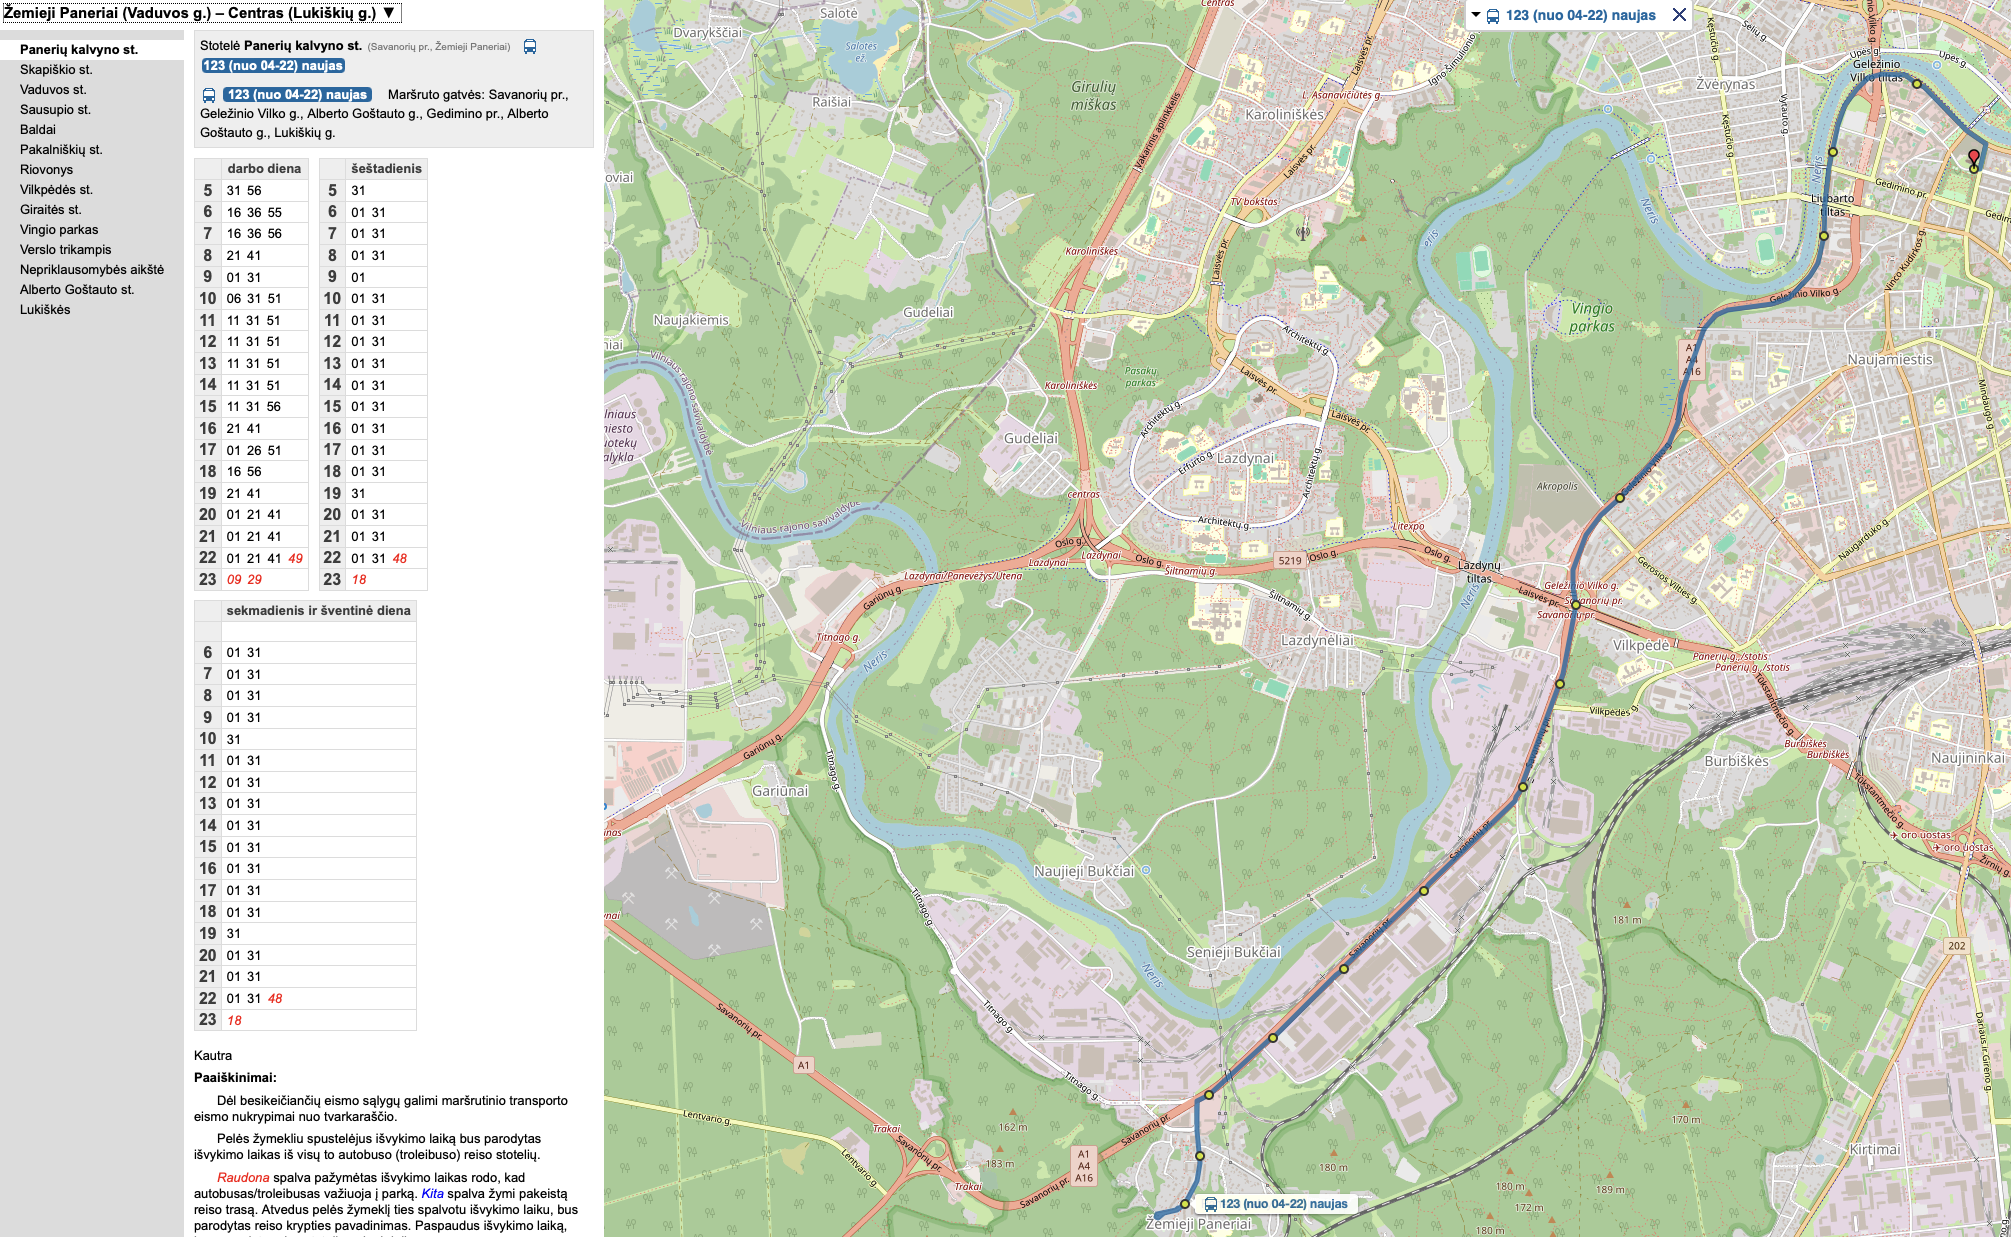Click weekday 05:31 departure time
Image resolution: width=2011 pixels, height=1237 pixels.
click(233, 190)
